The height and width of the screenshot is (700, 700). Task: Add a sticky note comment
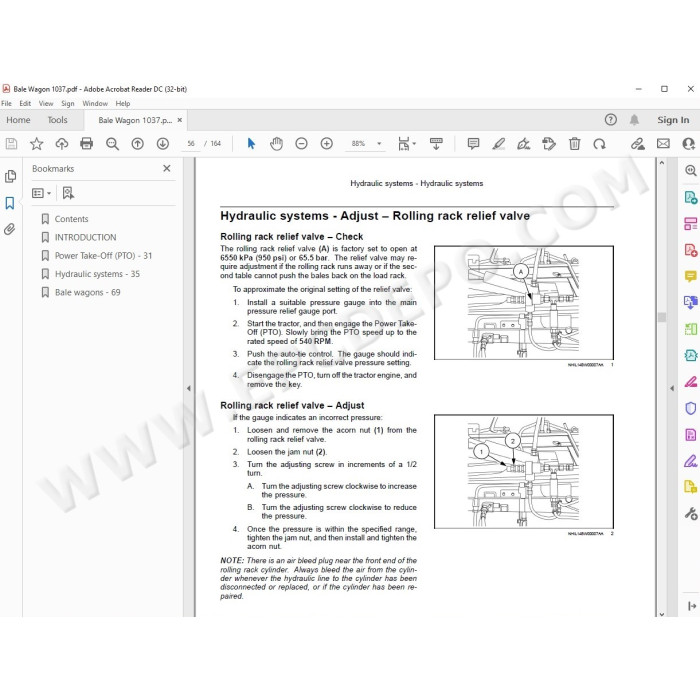pos(473,144)
